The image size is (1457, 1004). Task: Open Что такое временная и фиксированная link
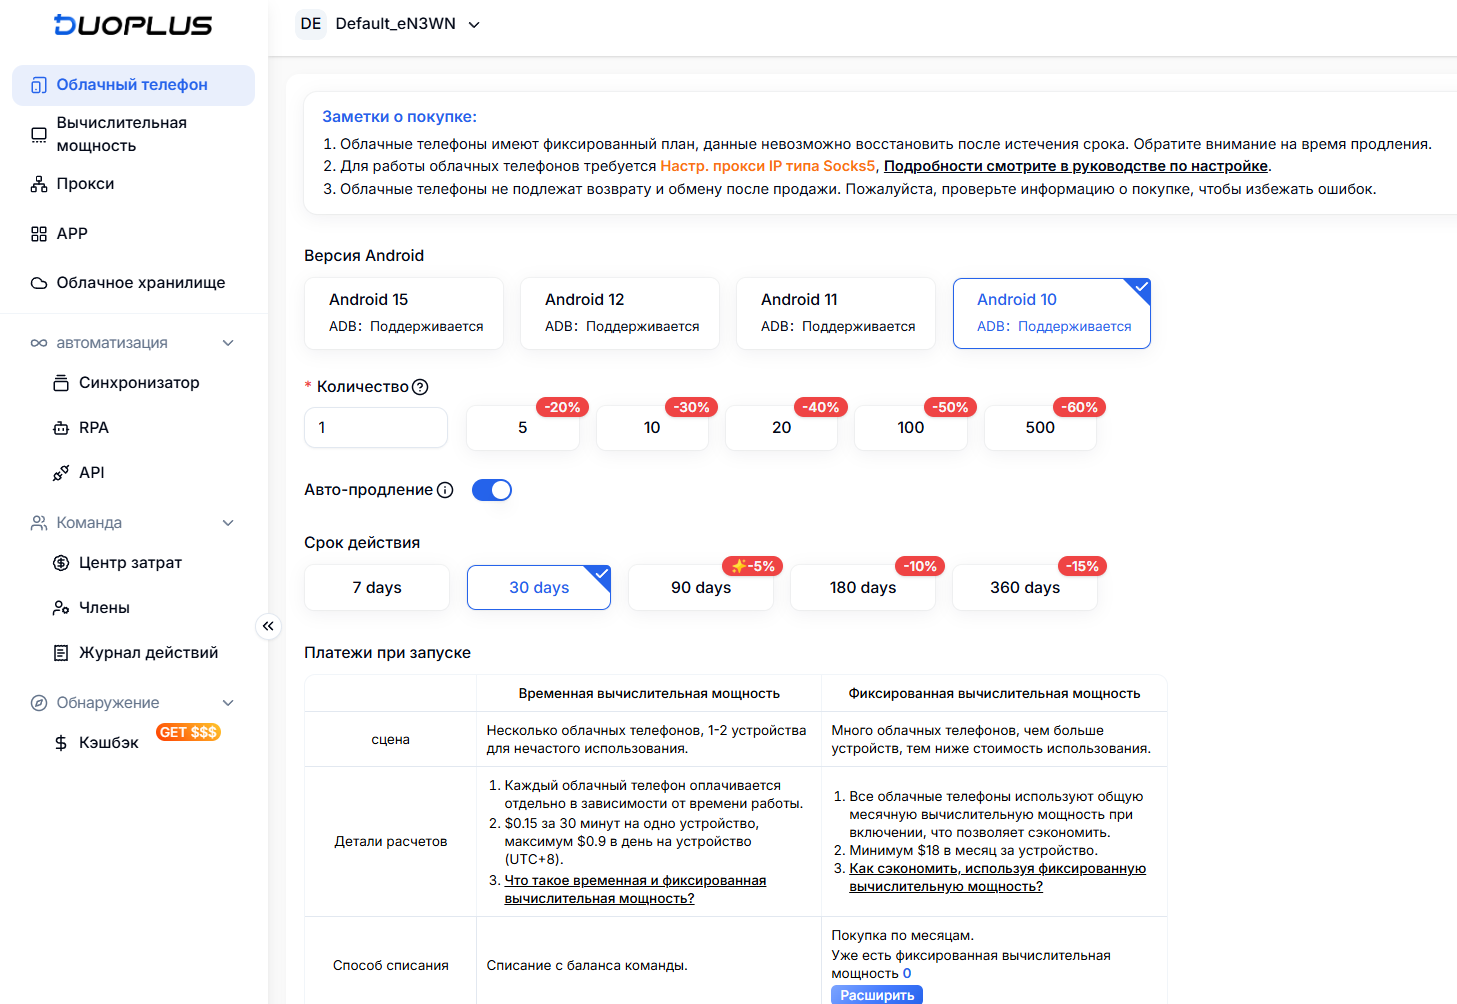[x=635, y=890]
